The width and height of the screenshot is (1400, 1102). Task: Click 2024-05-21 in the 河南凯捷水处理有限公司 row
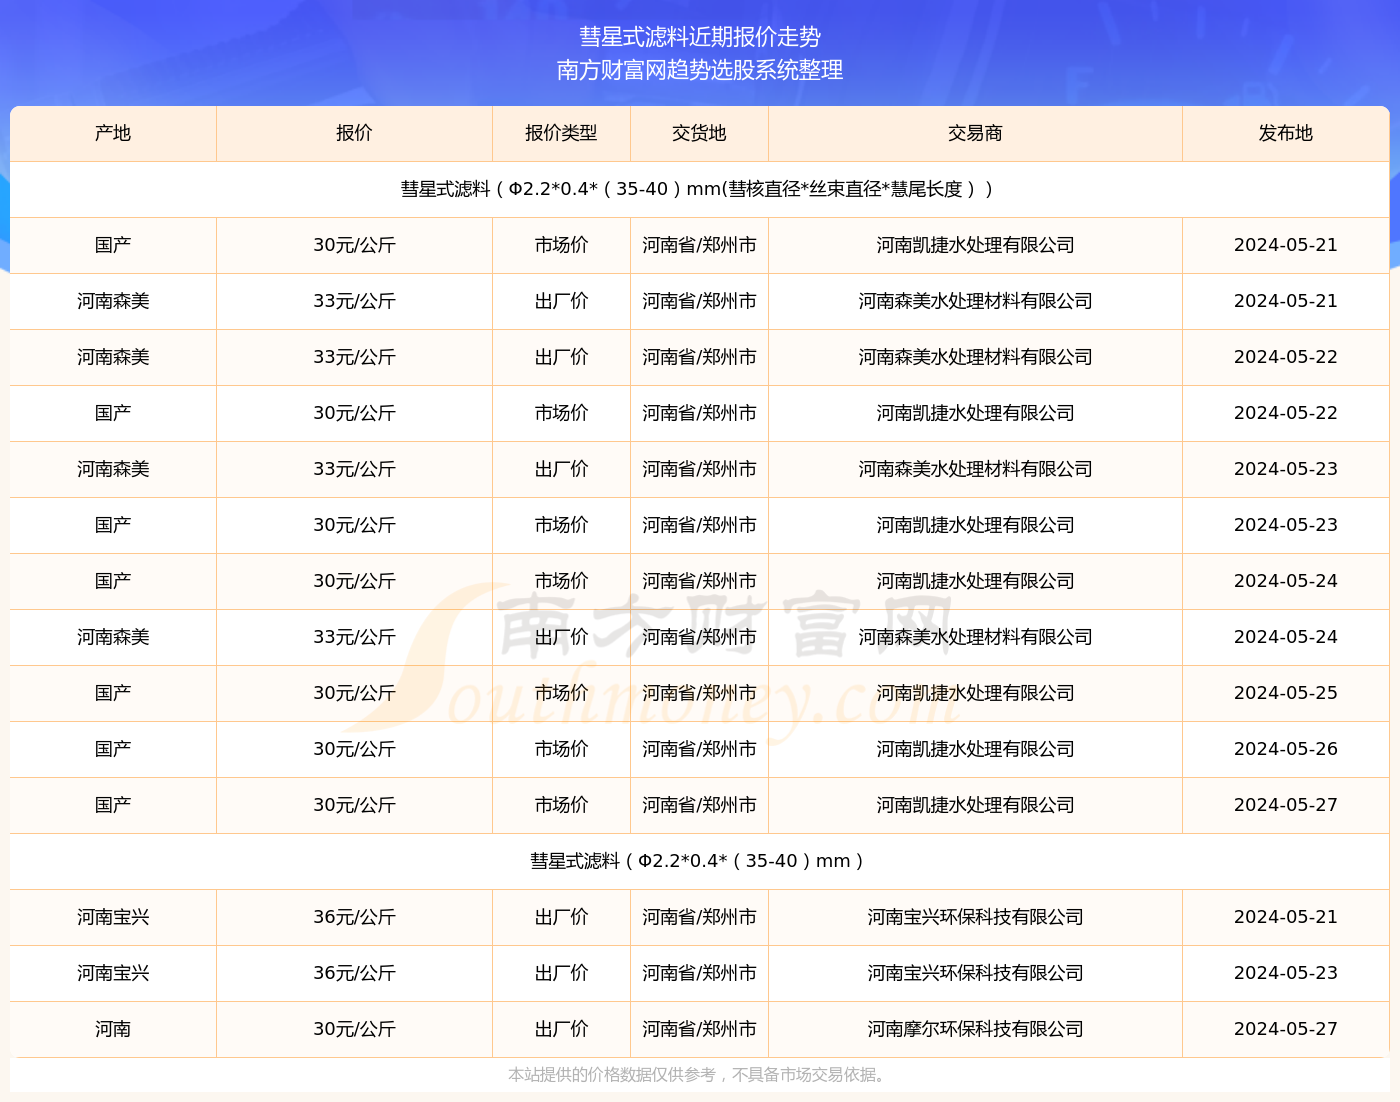tap(1285, 245)
